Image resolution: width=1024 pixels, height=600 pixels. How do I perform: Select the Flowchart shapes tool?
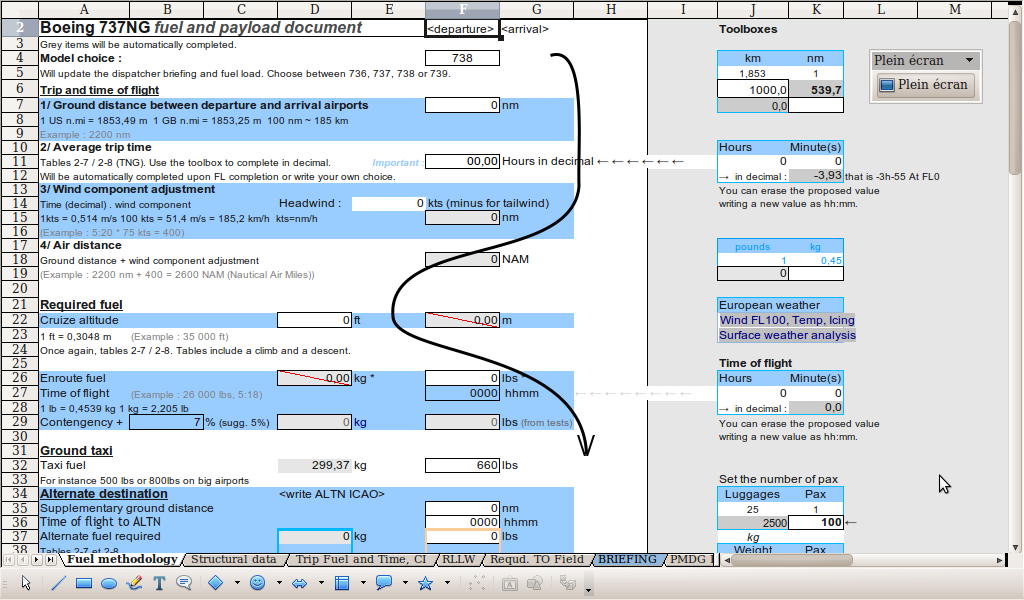(342, 583)
